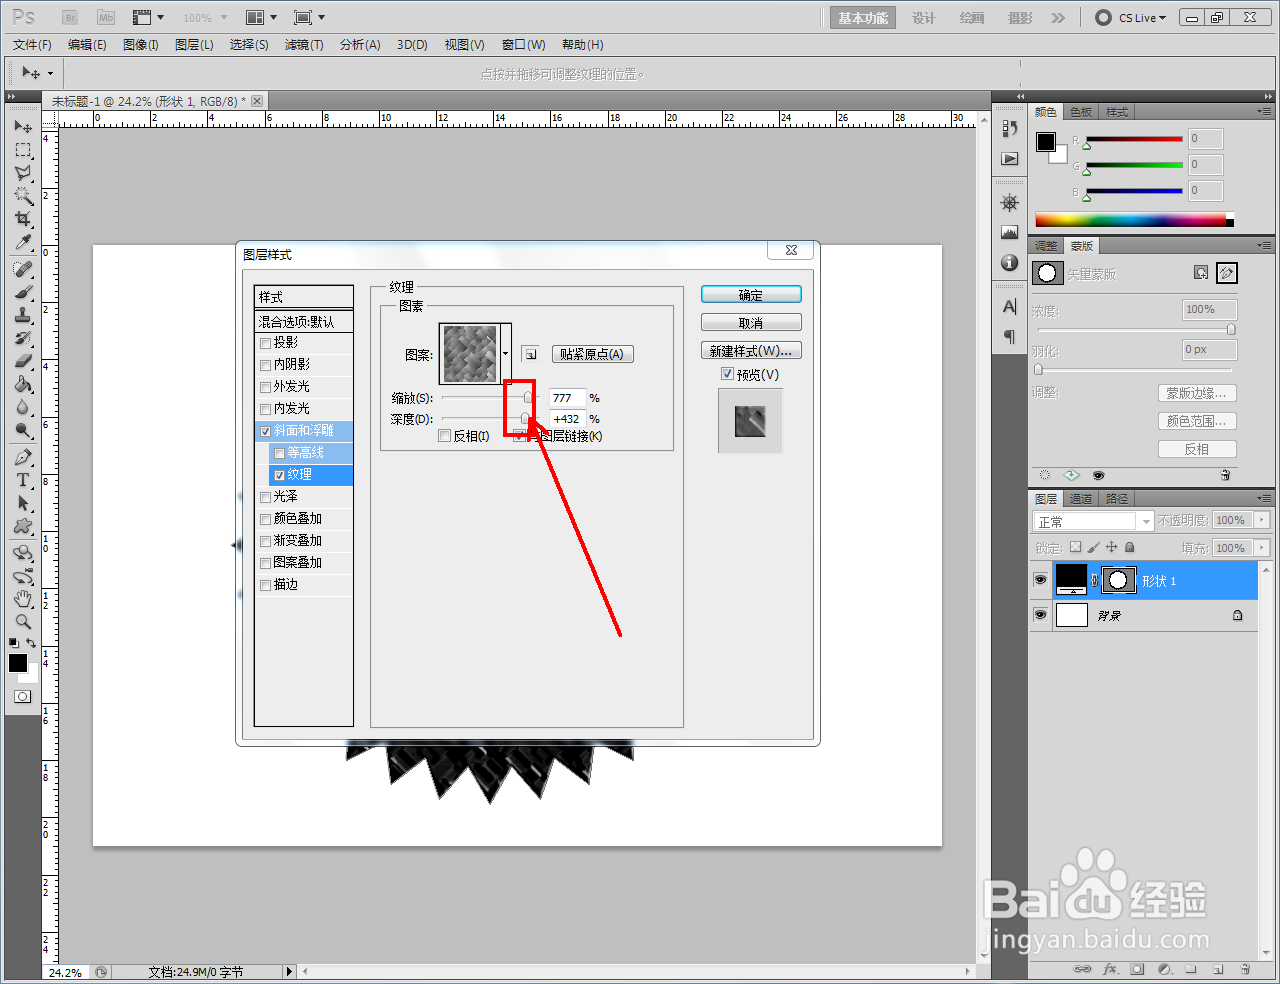Select the 基本功能 workspace button
1280x984 pixels.
click(863, 18)
